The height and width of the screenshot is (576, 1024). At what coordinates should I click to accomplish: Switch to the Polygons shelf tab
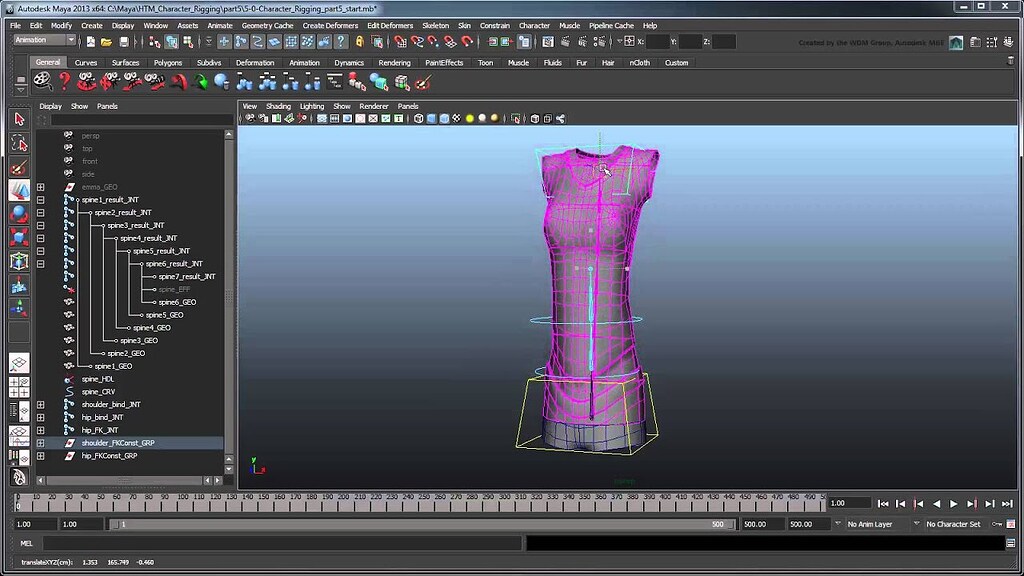(168, 63)
